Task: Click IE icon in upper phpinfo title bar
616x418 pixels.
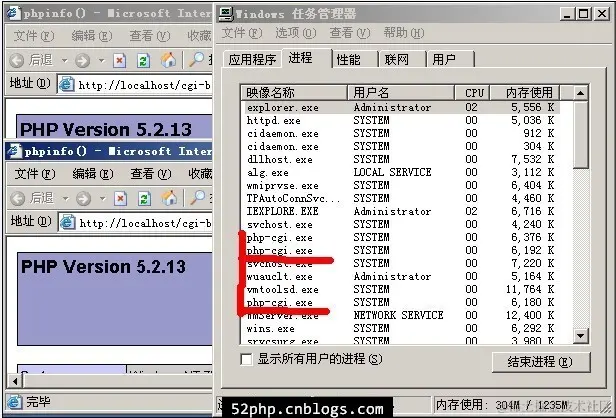Action: pyautogui.click(x=13, y=13)
